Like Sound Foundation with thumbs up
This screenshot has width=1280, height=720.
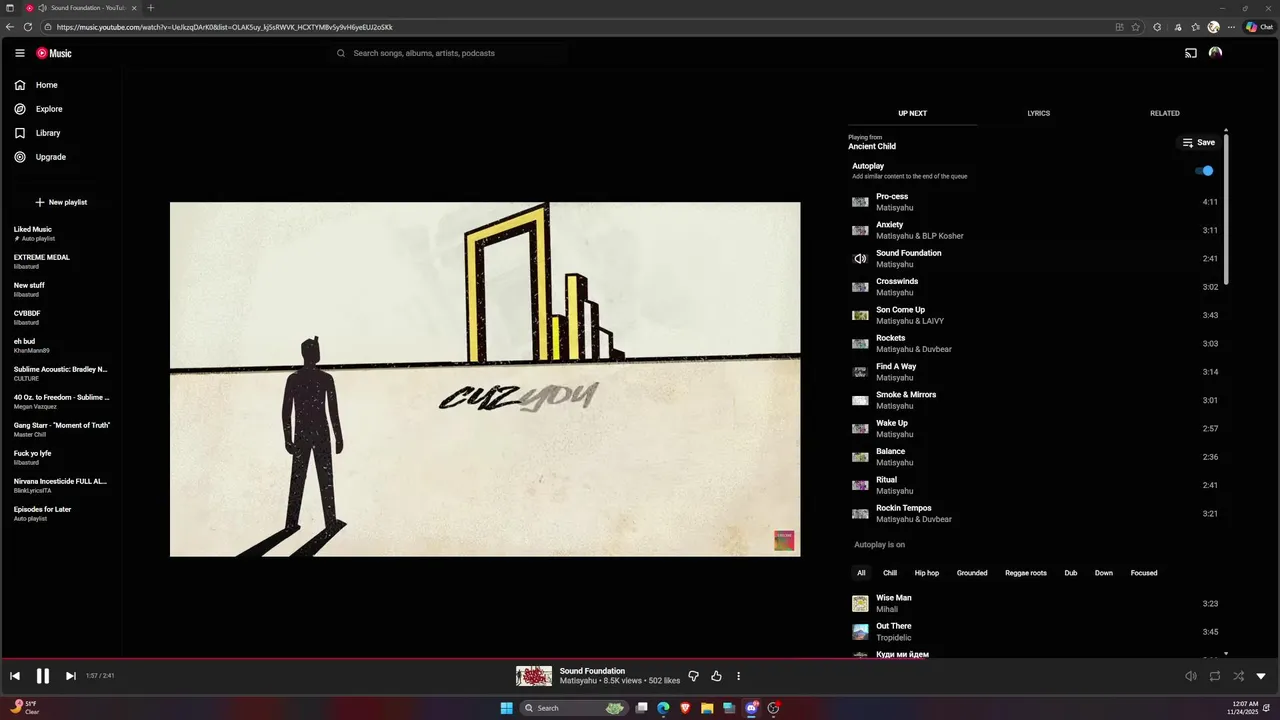[x=716, y=676]
